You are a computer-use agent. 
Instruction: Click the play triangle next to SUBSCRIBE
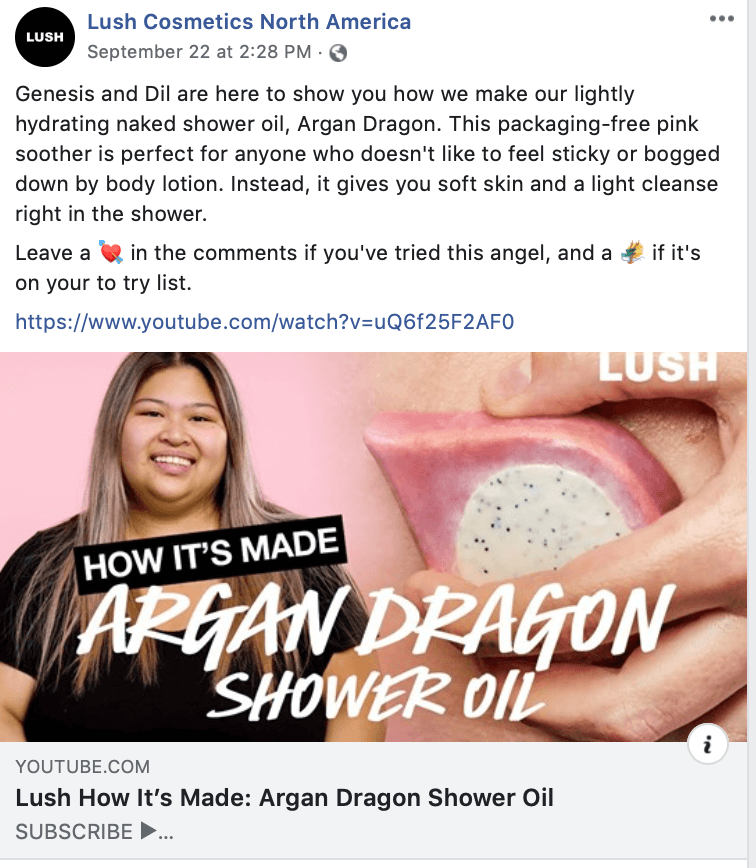[148, 830]
